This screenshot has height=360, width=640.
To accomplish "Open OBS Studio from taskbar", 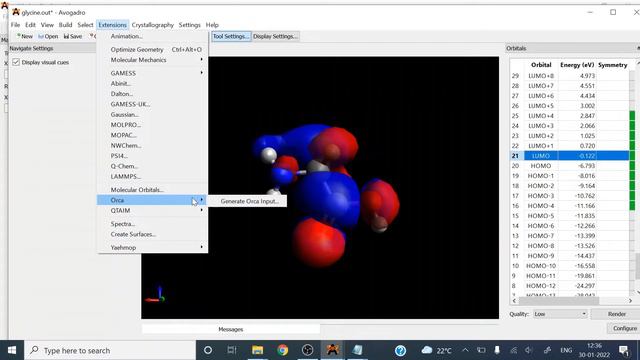I will [307, 350].
